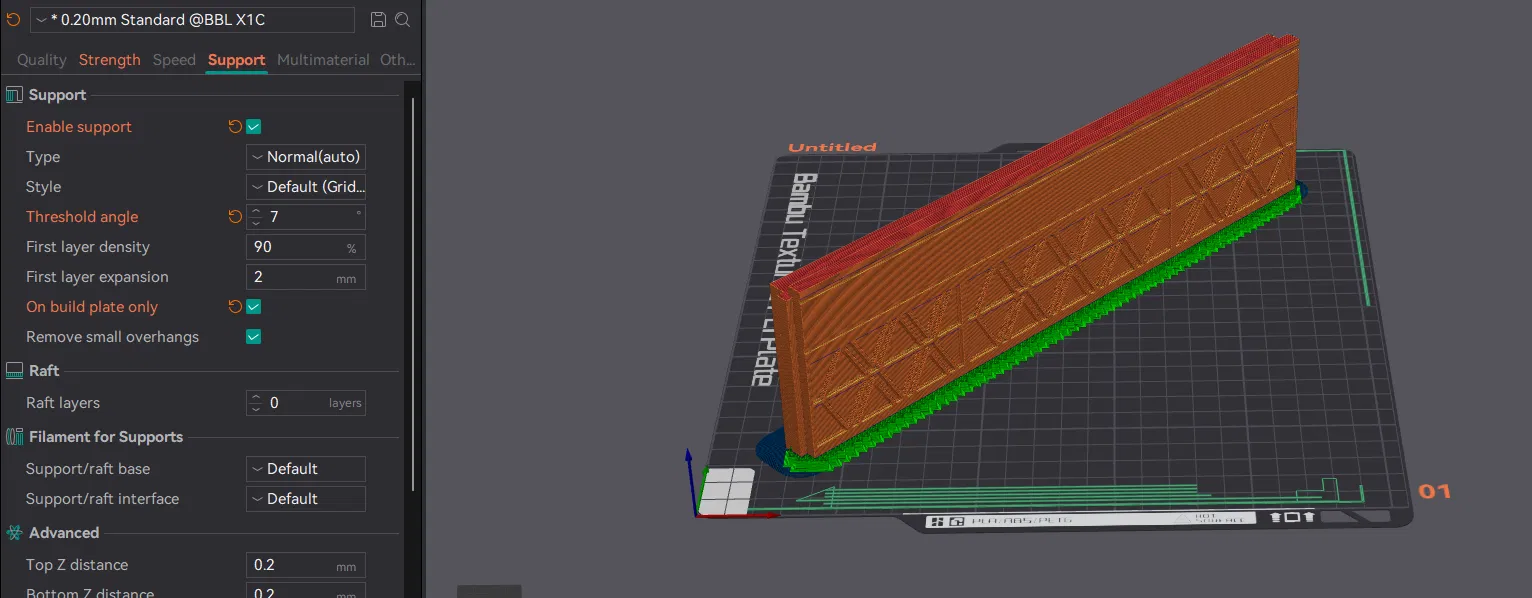The width and height of the screenshot is (1532, 598).
Task: Open the Support/raft base filament dropdown
Action: click(306, 469)
